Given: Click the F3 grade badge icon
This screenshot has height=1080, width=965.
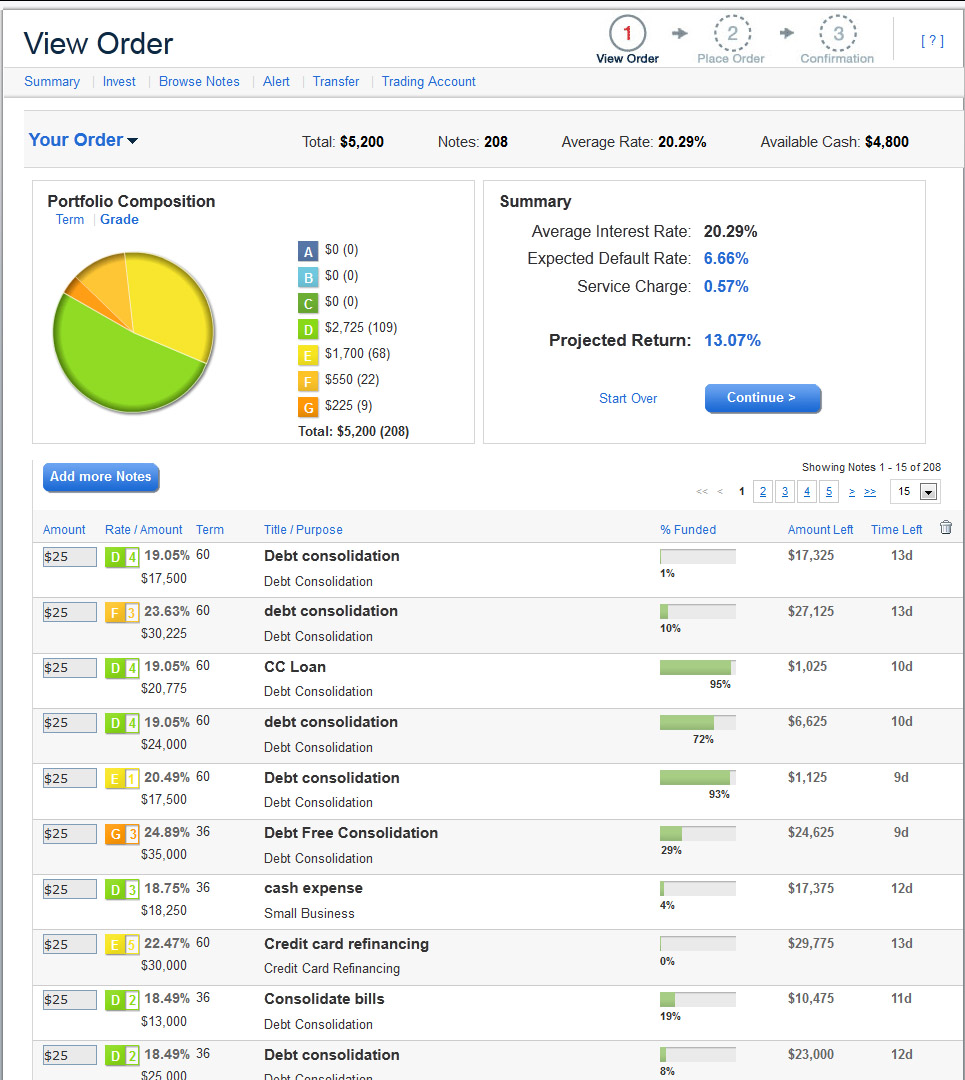Looking at the screenshot, I should [x=122, y=612].
